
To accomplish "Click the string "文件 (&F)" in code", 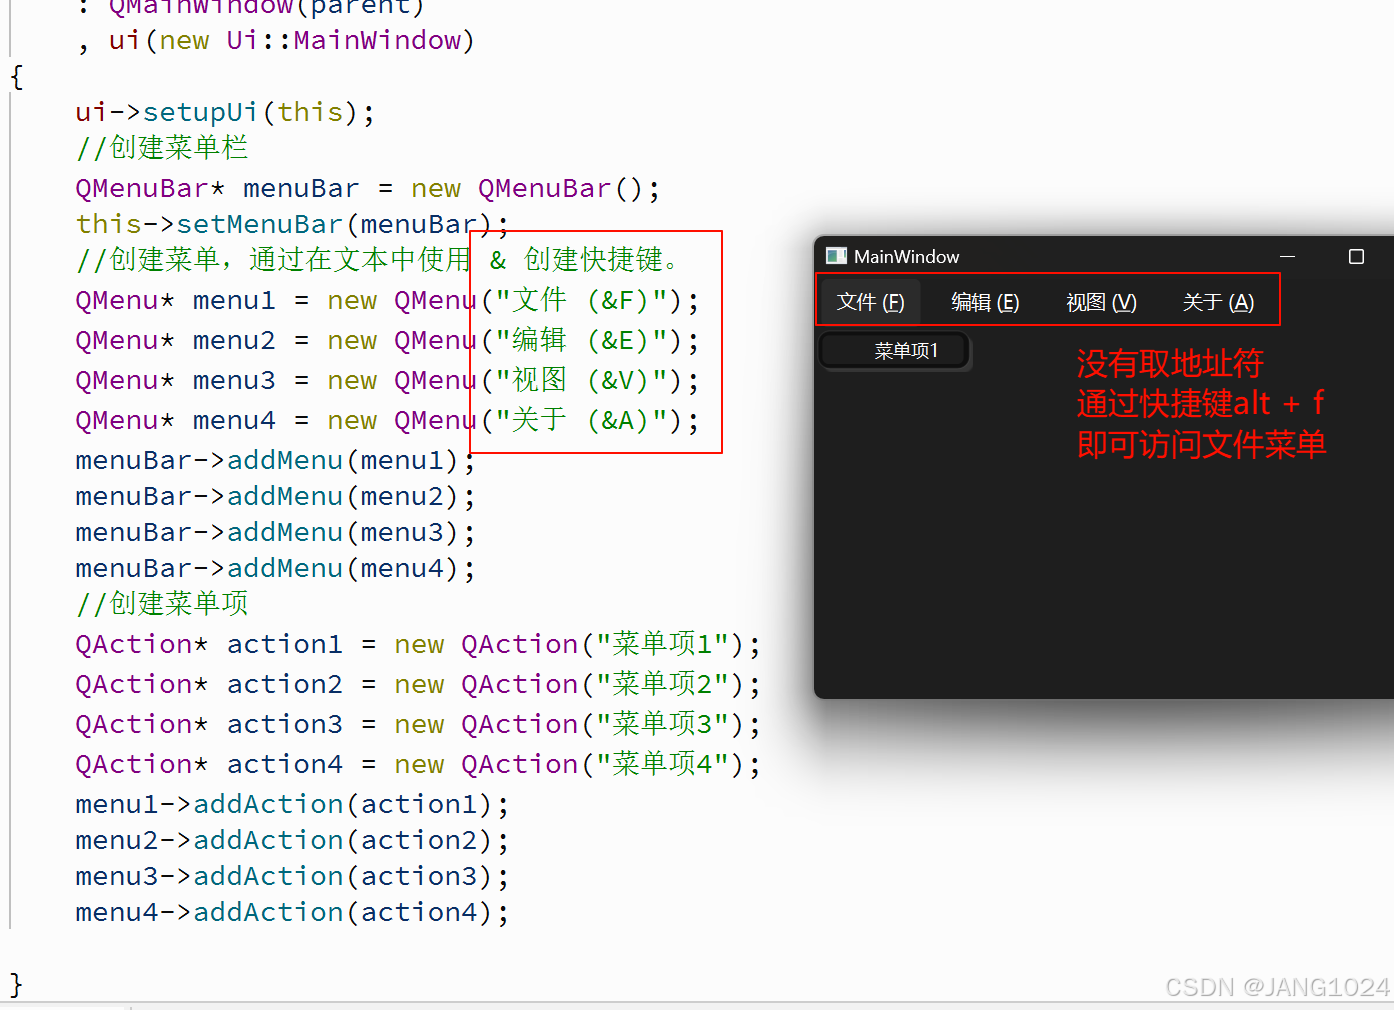I will 581,300.
